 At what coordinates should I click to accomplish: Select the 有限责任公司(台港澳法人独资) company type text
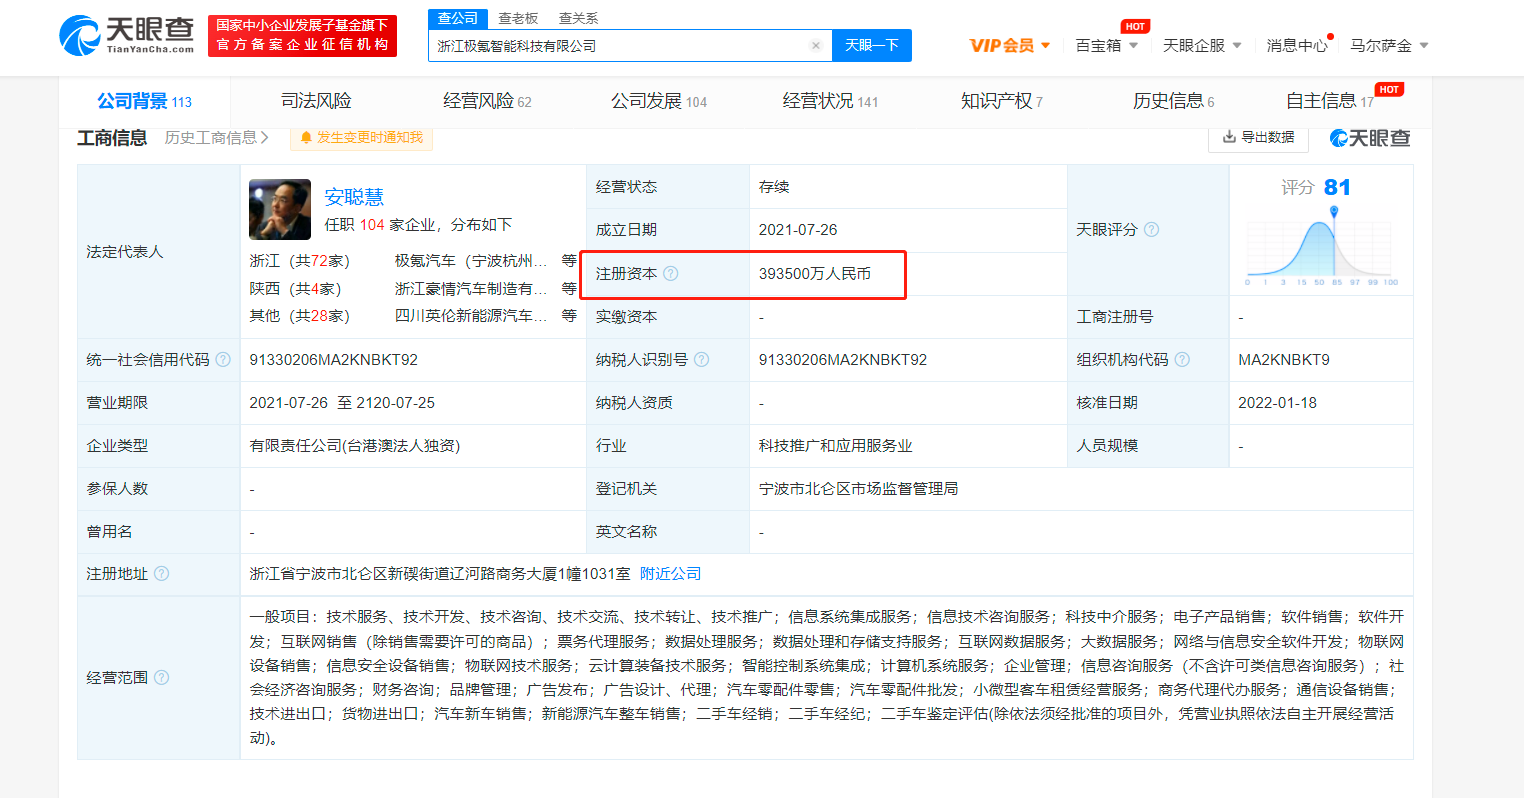(354, 446)
